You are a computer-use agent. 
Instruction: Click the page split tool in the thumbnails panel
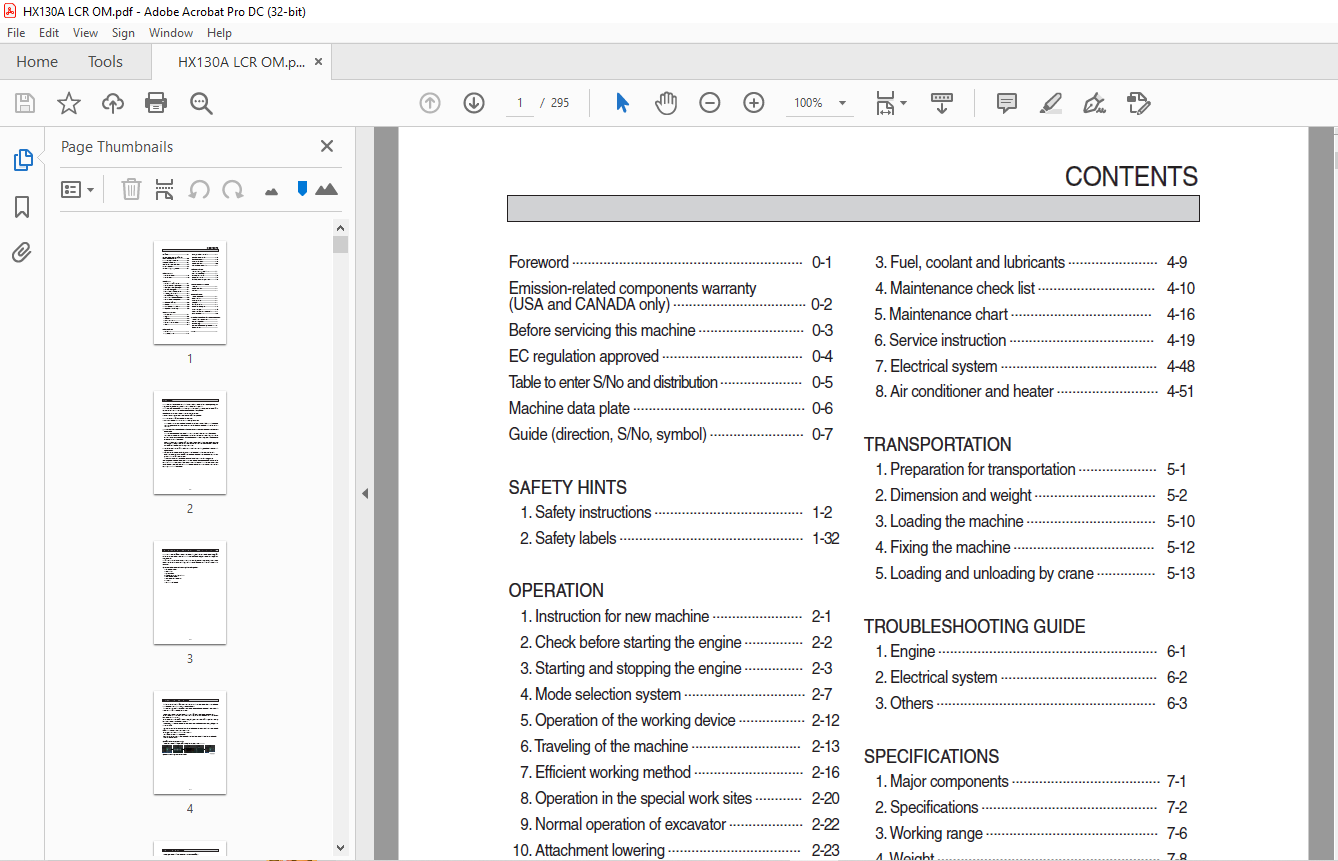pos(165,189)
